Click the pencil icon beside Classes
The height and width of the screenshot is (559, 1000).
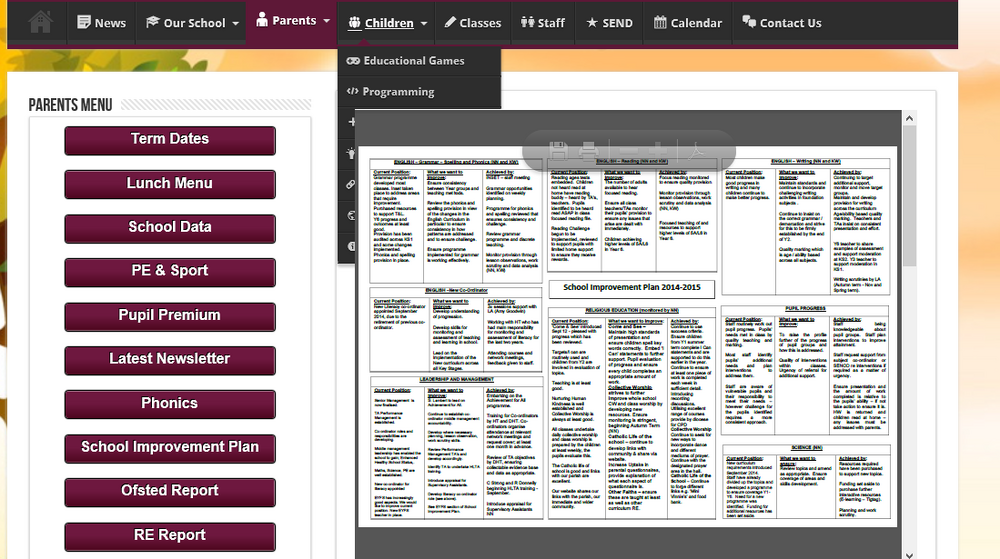(x=450, y=22)
